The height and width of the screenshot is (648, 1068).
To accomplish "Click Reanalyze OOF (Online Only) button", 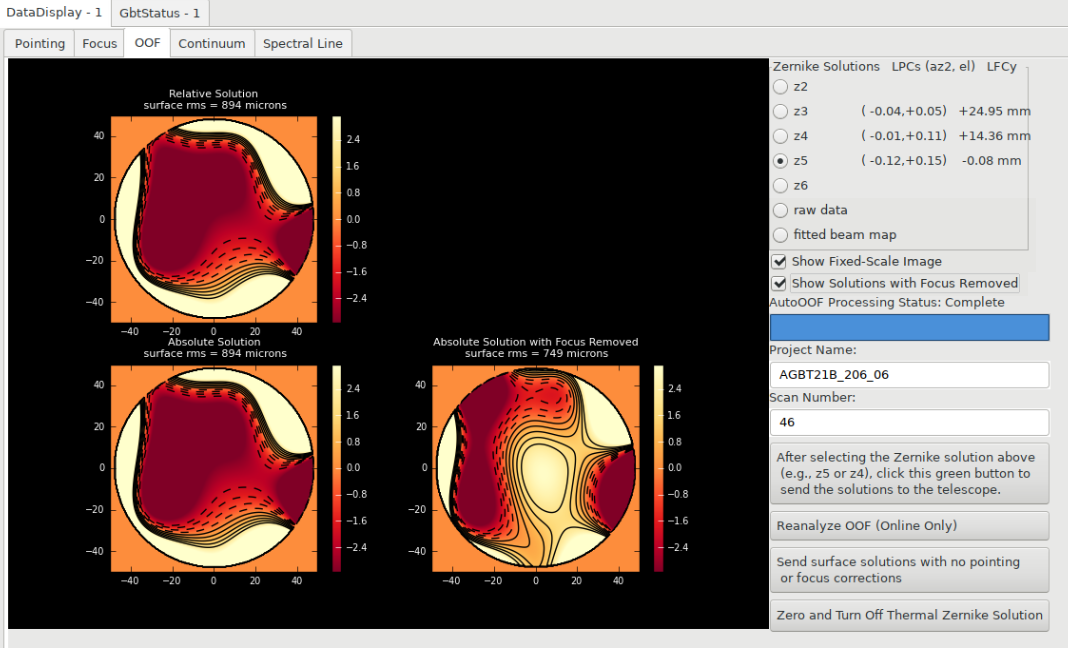I will coord(909,525).
